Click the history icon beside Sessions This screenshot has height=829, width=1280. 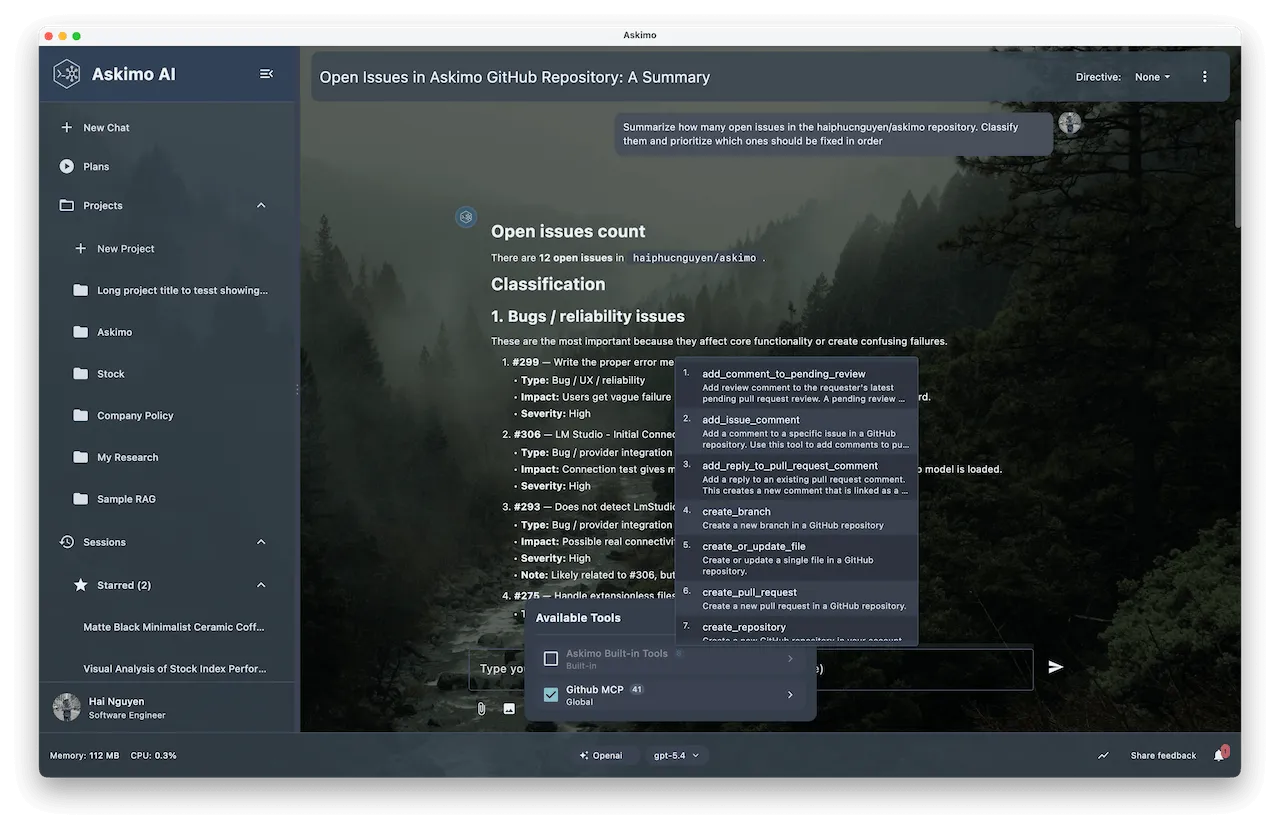click(67, 542)
